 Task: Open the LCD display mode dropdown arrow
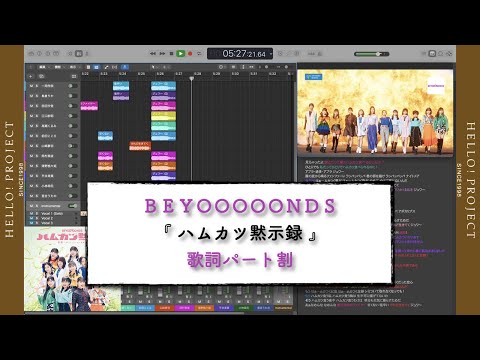click(x=271, y=54)
